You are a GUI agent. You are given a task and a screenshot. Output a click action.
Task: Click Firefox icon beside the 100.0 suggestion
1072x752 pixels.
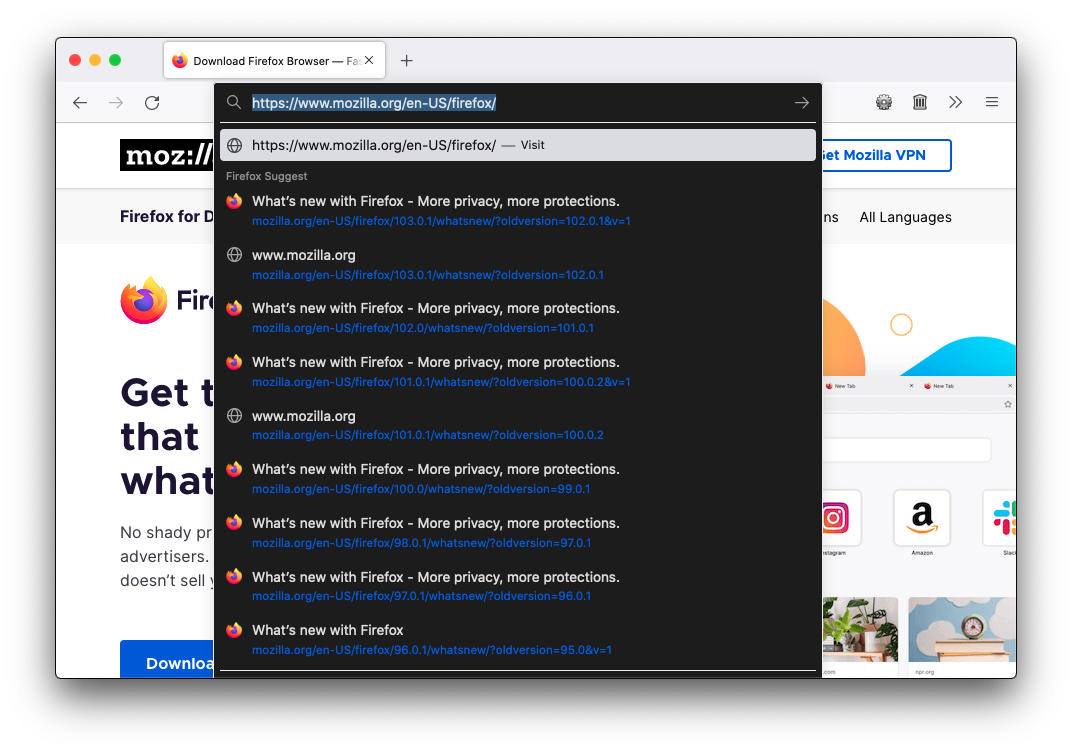[234, 469]
